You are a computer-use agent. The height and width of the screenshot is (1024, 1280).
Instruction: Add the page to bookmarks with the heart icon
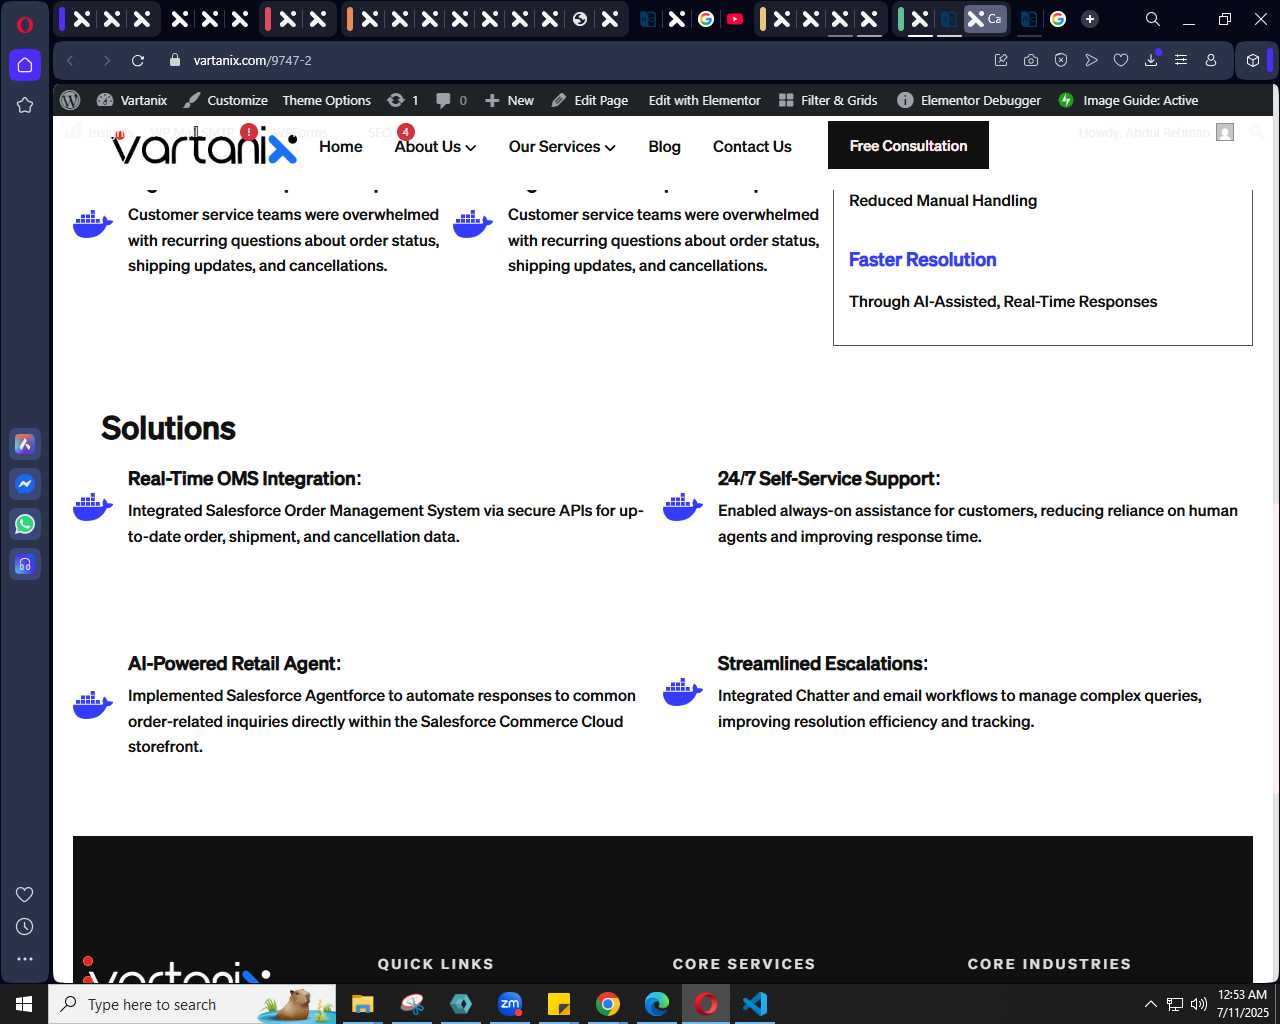coord(1121,60)
